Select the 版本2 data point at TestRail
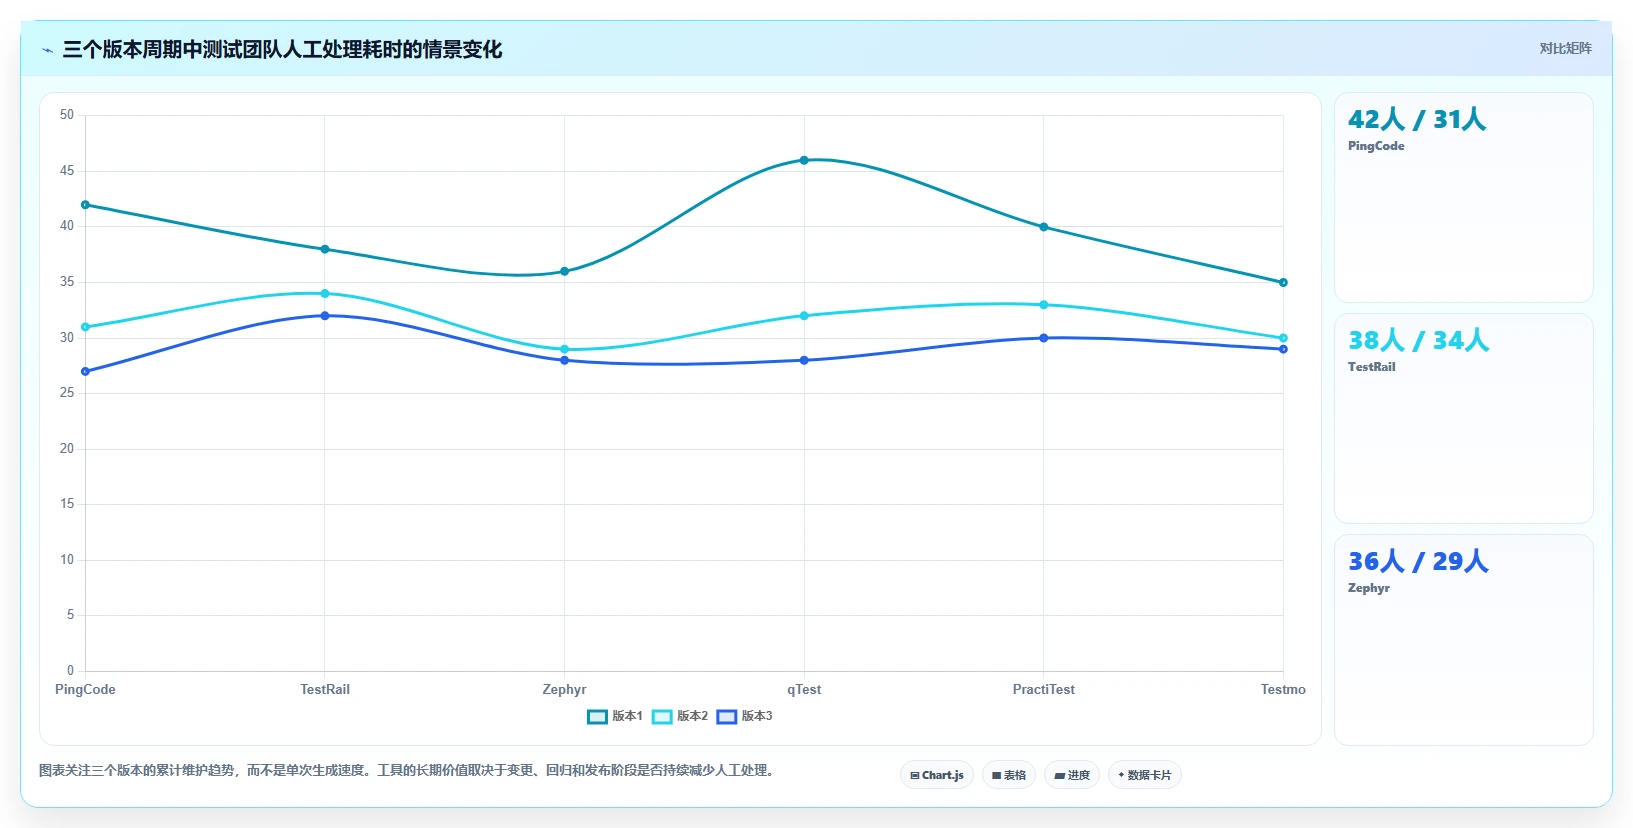Screen dimensions: 1633x828 [x=325, y=293]
